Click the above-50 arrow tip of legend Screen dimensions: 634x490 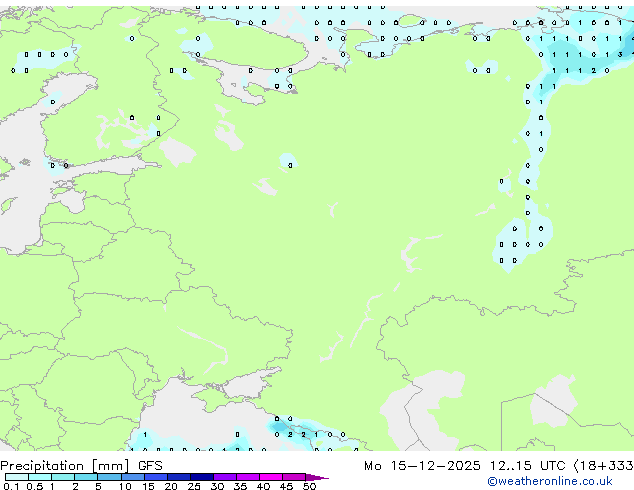317,477
